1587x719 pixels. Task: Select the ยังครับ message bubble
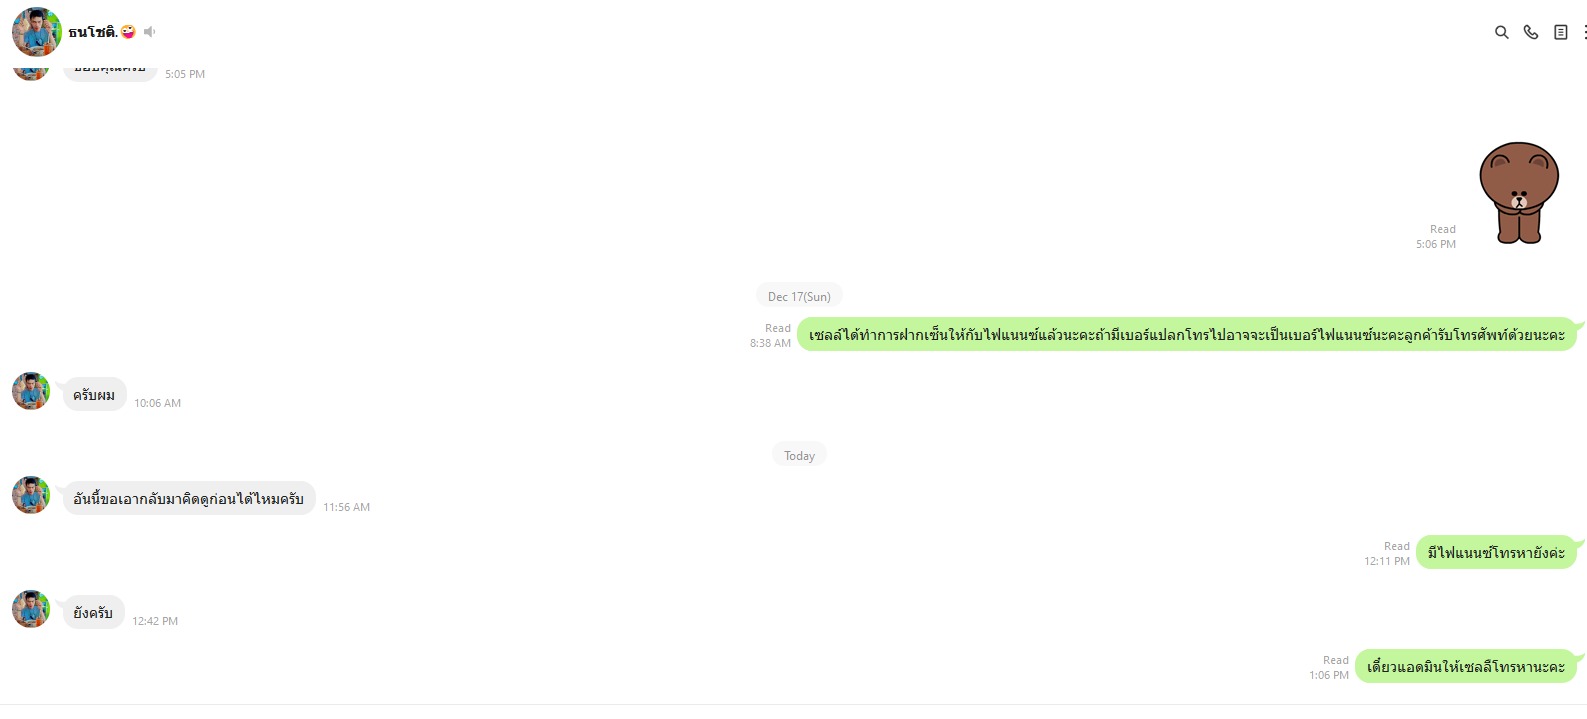[x=93, y=613]
